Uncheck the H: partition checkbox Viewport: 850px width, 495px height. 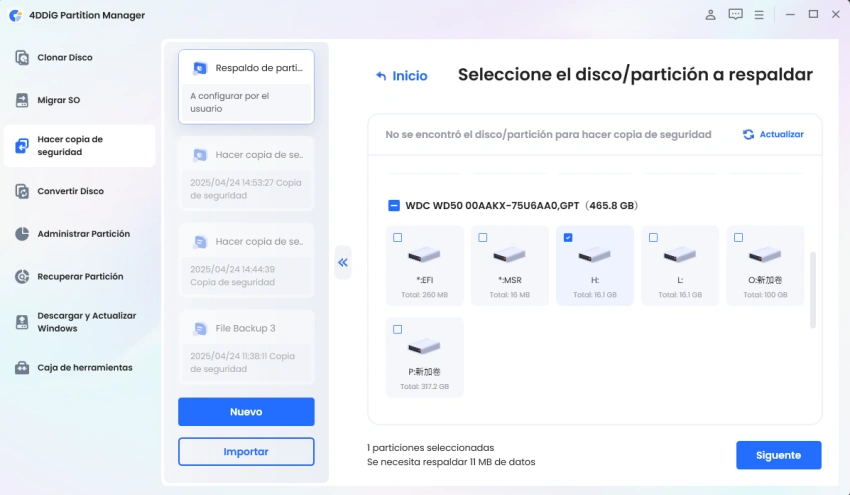[x=568, y=237]
